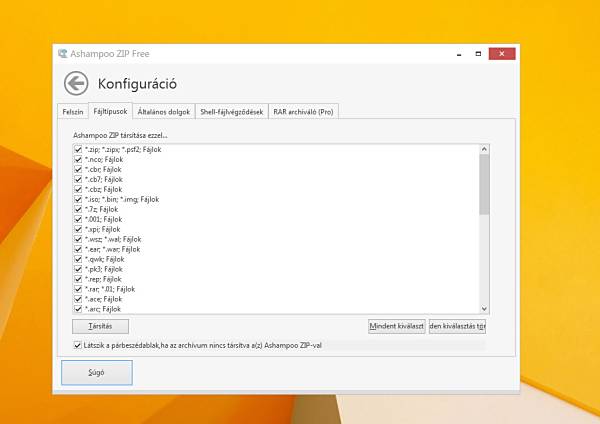This screenshot has width=600, height=424.
Task: Maximize the Ashampoo ZIP Free window
Action: click(x=478, y=54)
